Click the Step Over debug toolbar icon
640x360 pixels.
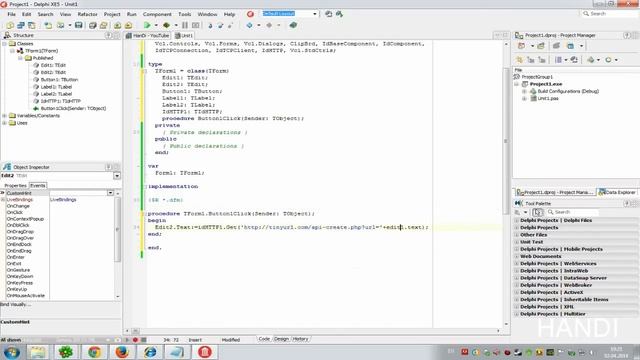pos(220,25)
